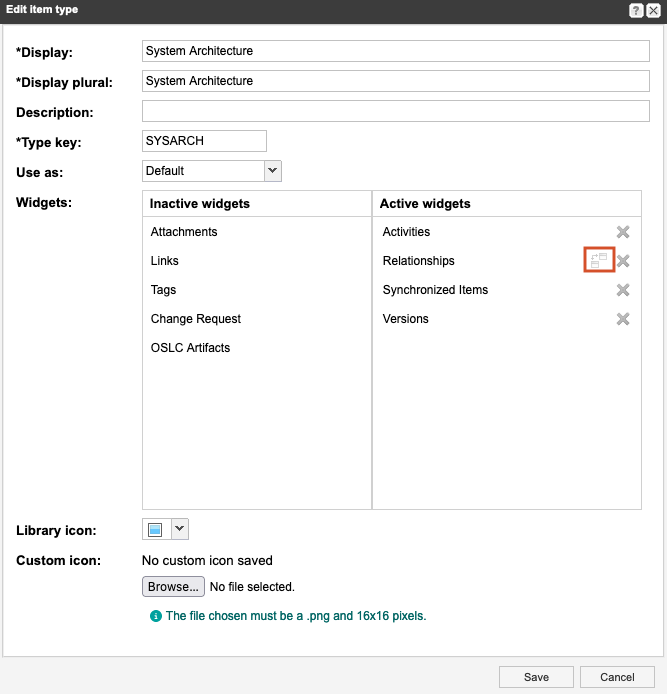Click the Type key field

click(x=204, y=141)
